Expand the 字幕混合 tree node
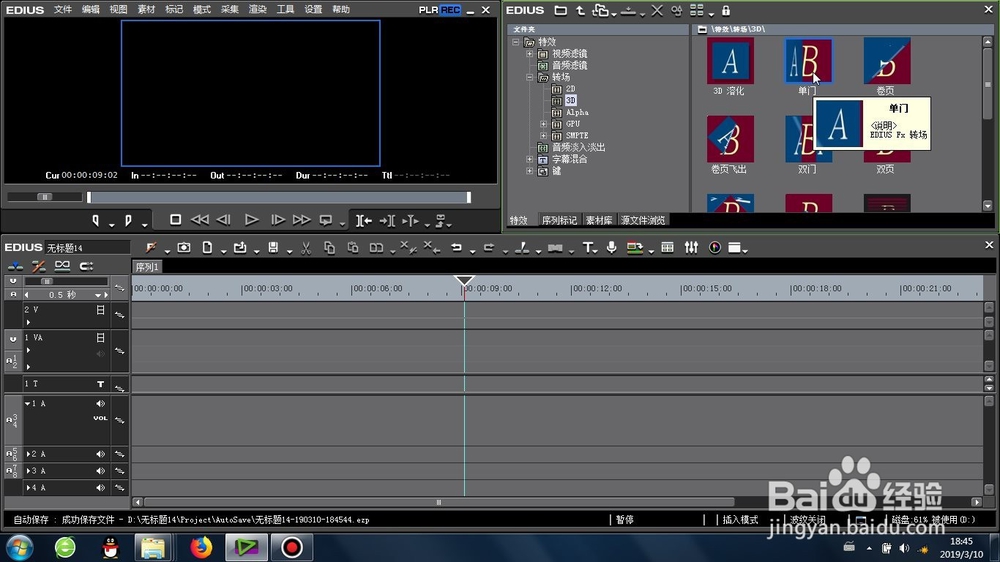The height and width of the screenshot is (562, 1000). pyautogui.click(x=529, y=159)
